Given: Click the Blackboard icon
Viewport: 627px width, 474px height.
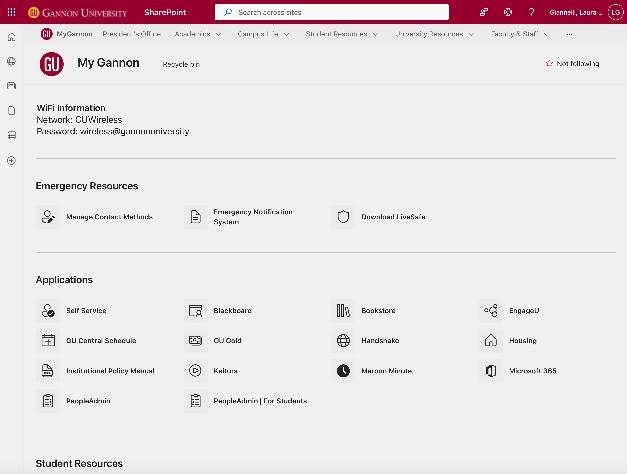Looking at the screenshot, I should [x=196, y=310].
